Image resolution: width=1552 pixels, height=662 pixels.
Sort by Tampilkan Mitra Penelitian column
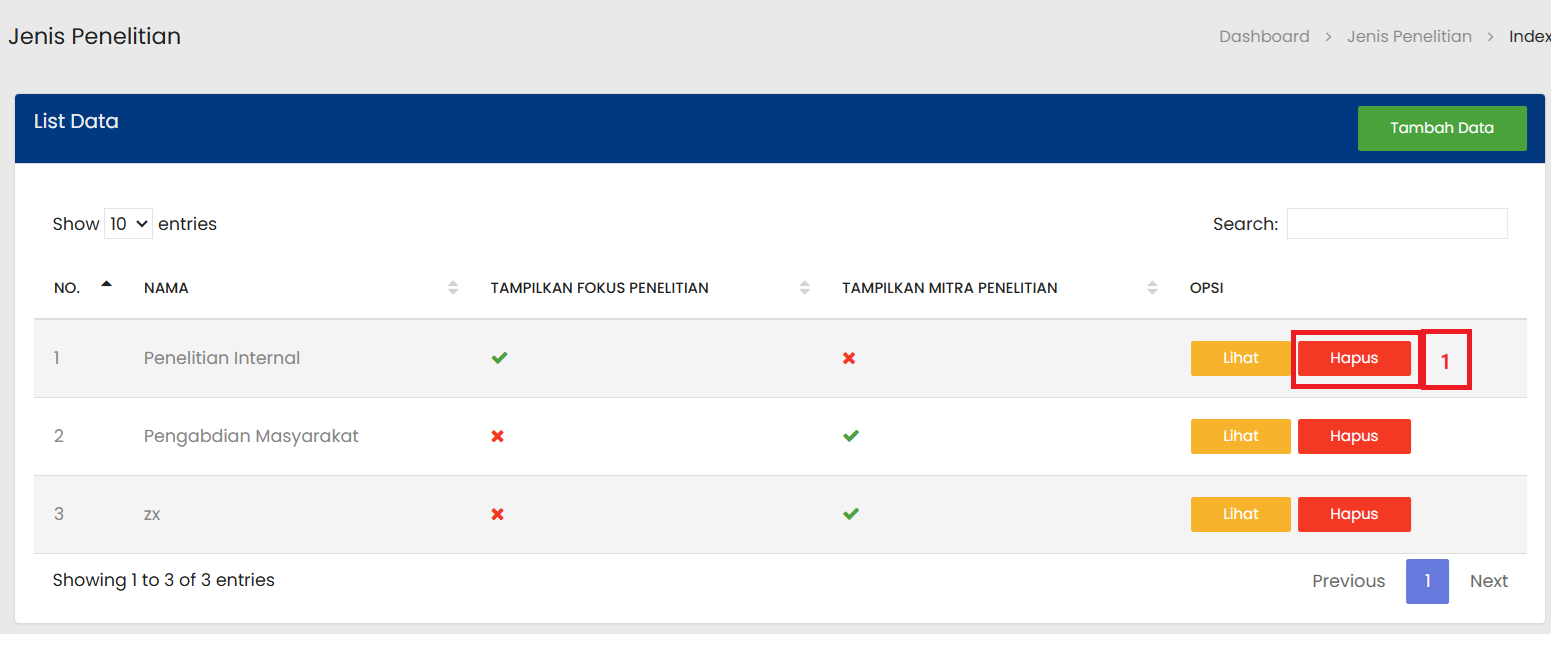tap(998, 288)
